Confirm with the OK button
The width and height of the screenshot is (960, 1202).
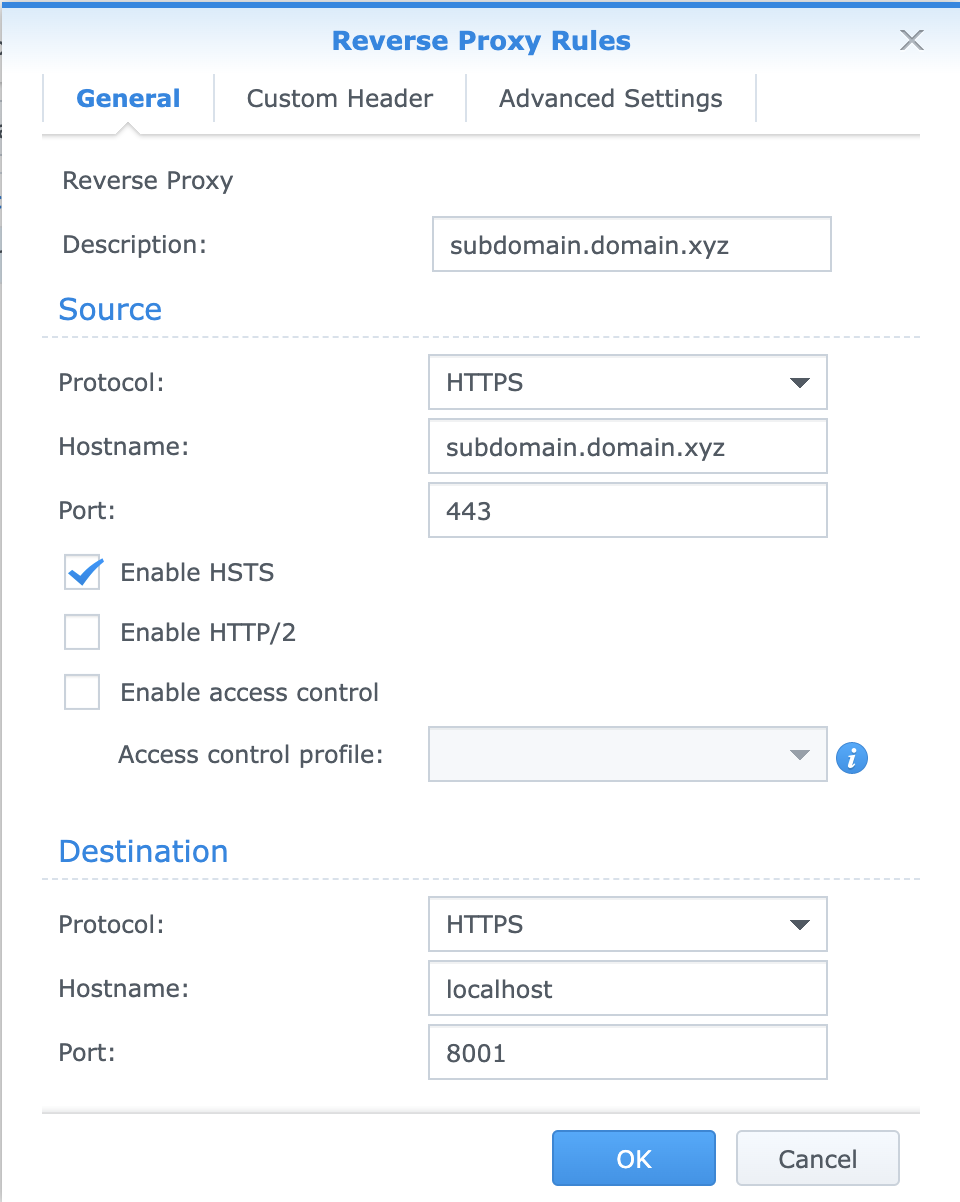coord(634,1158)
